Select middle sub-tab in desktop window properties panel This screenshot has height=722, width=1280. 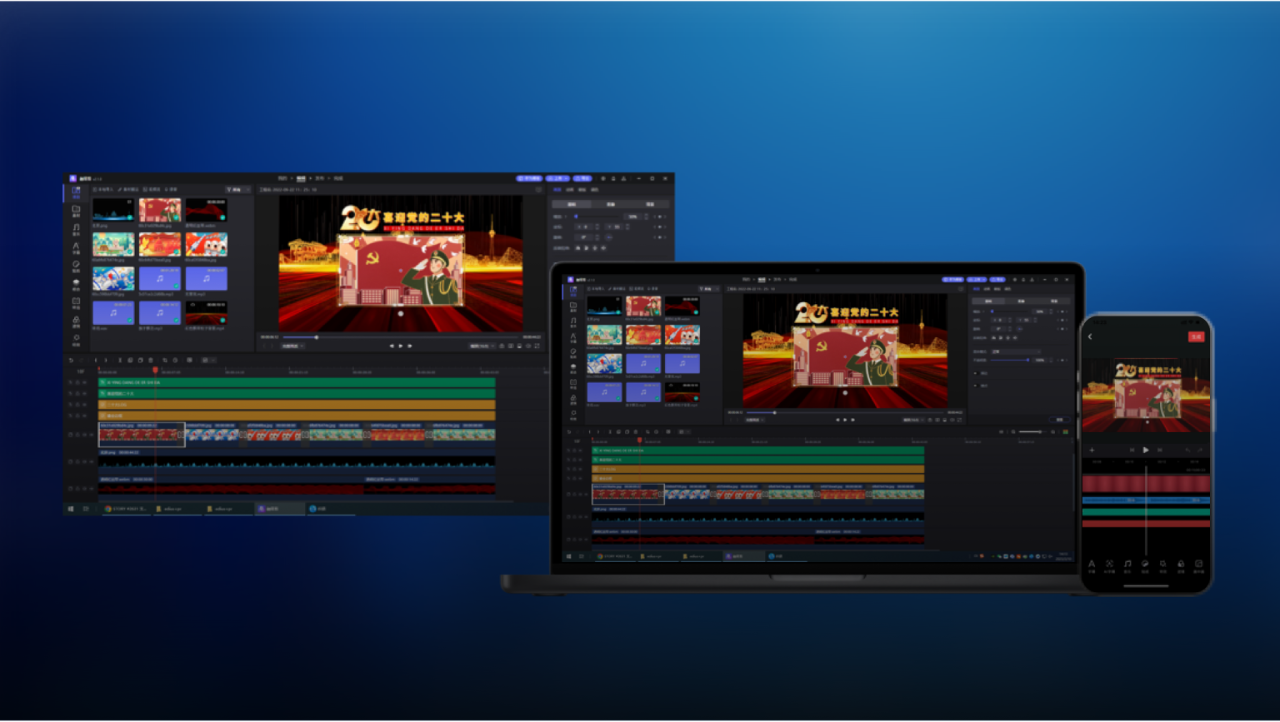[x=611, y=204]
